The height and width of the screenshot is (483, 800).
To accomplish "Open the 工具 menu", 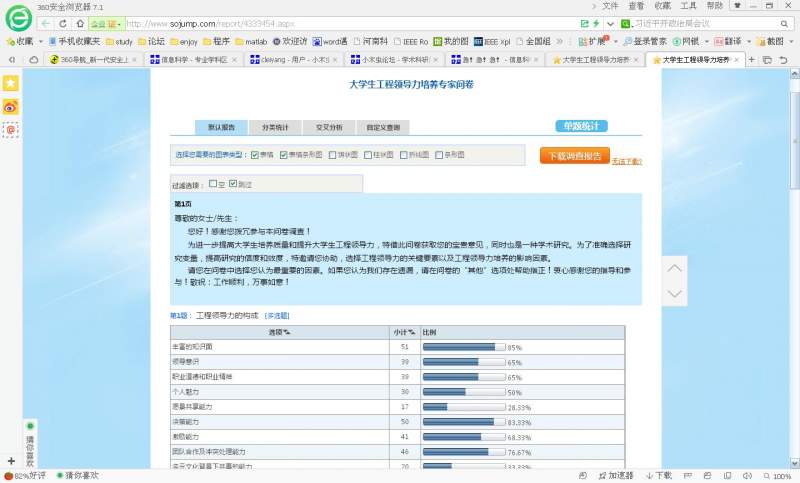I will (x=688, y=6).
